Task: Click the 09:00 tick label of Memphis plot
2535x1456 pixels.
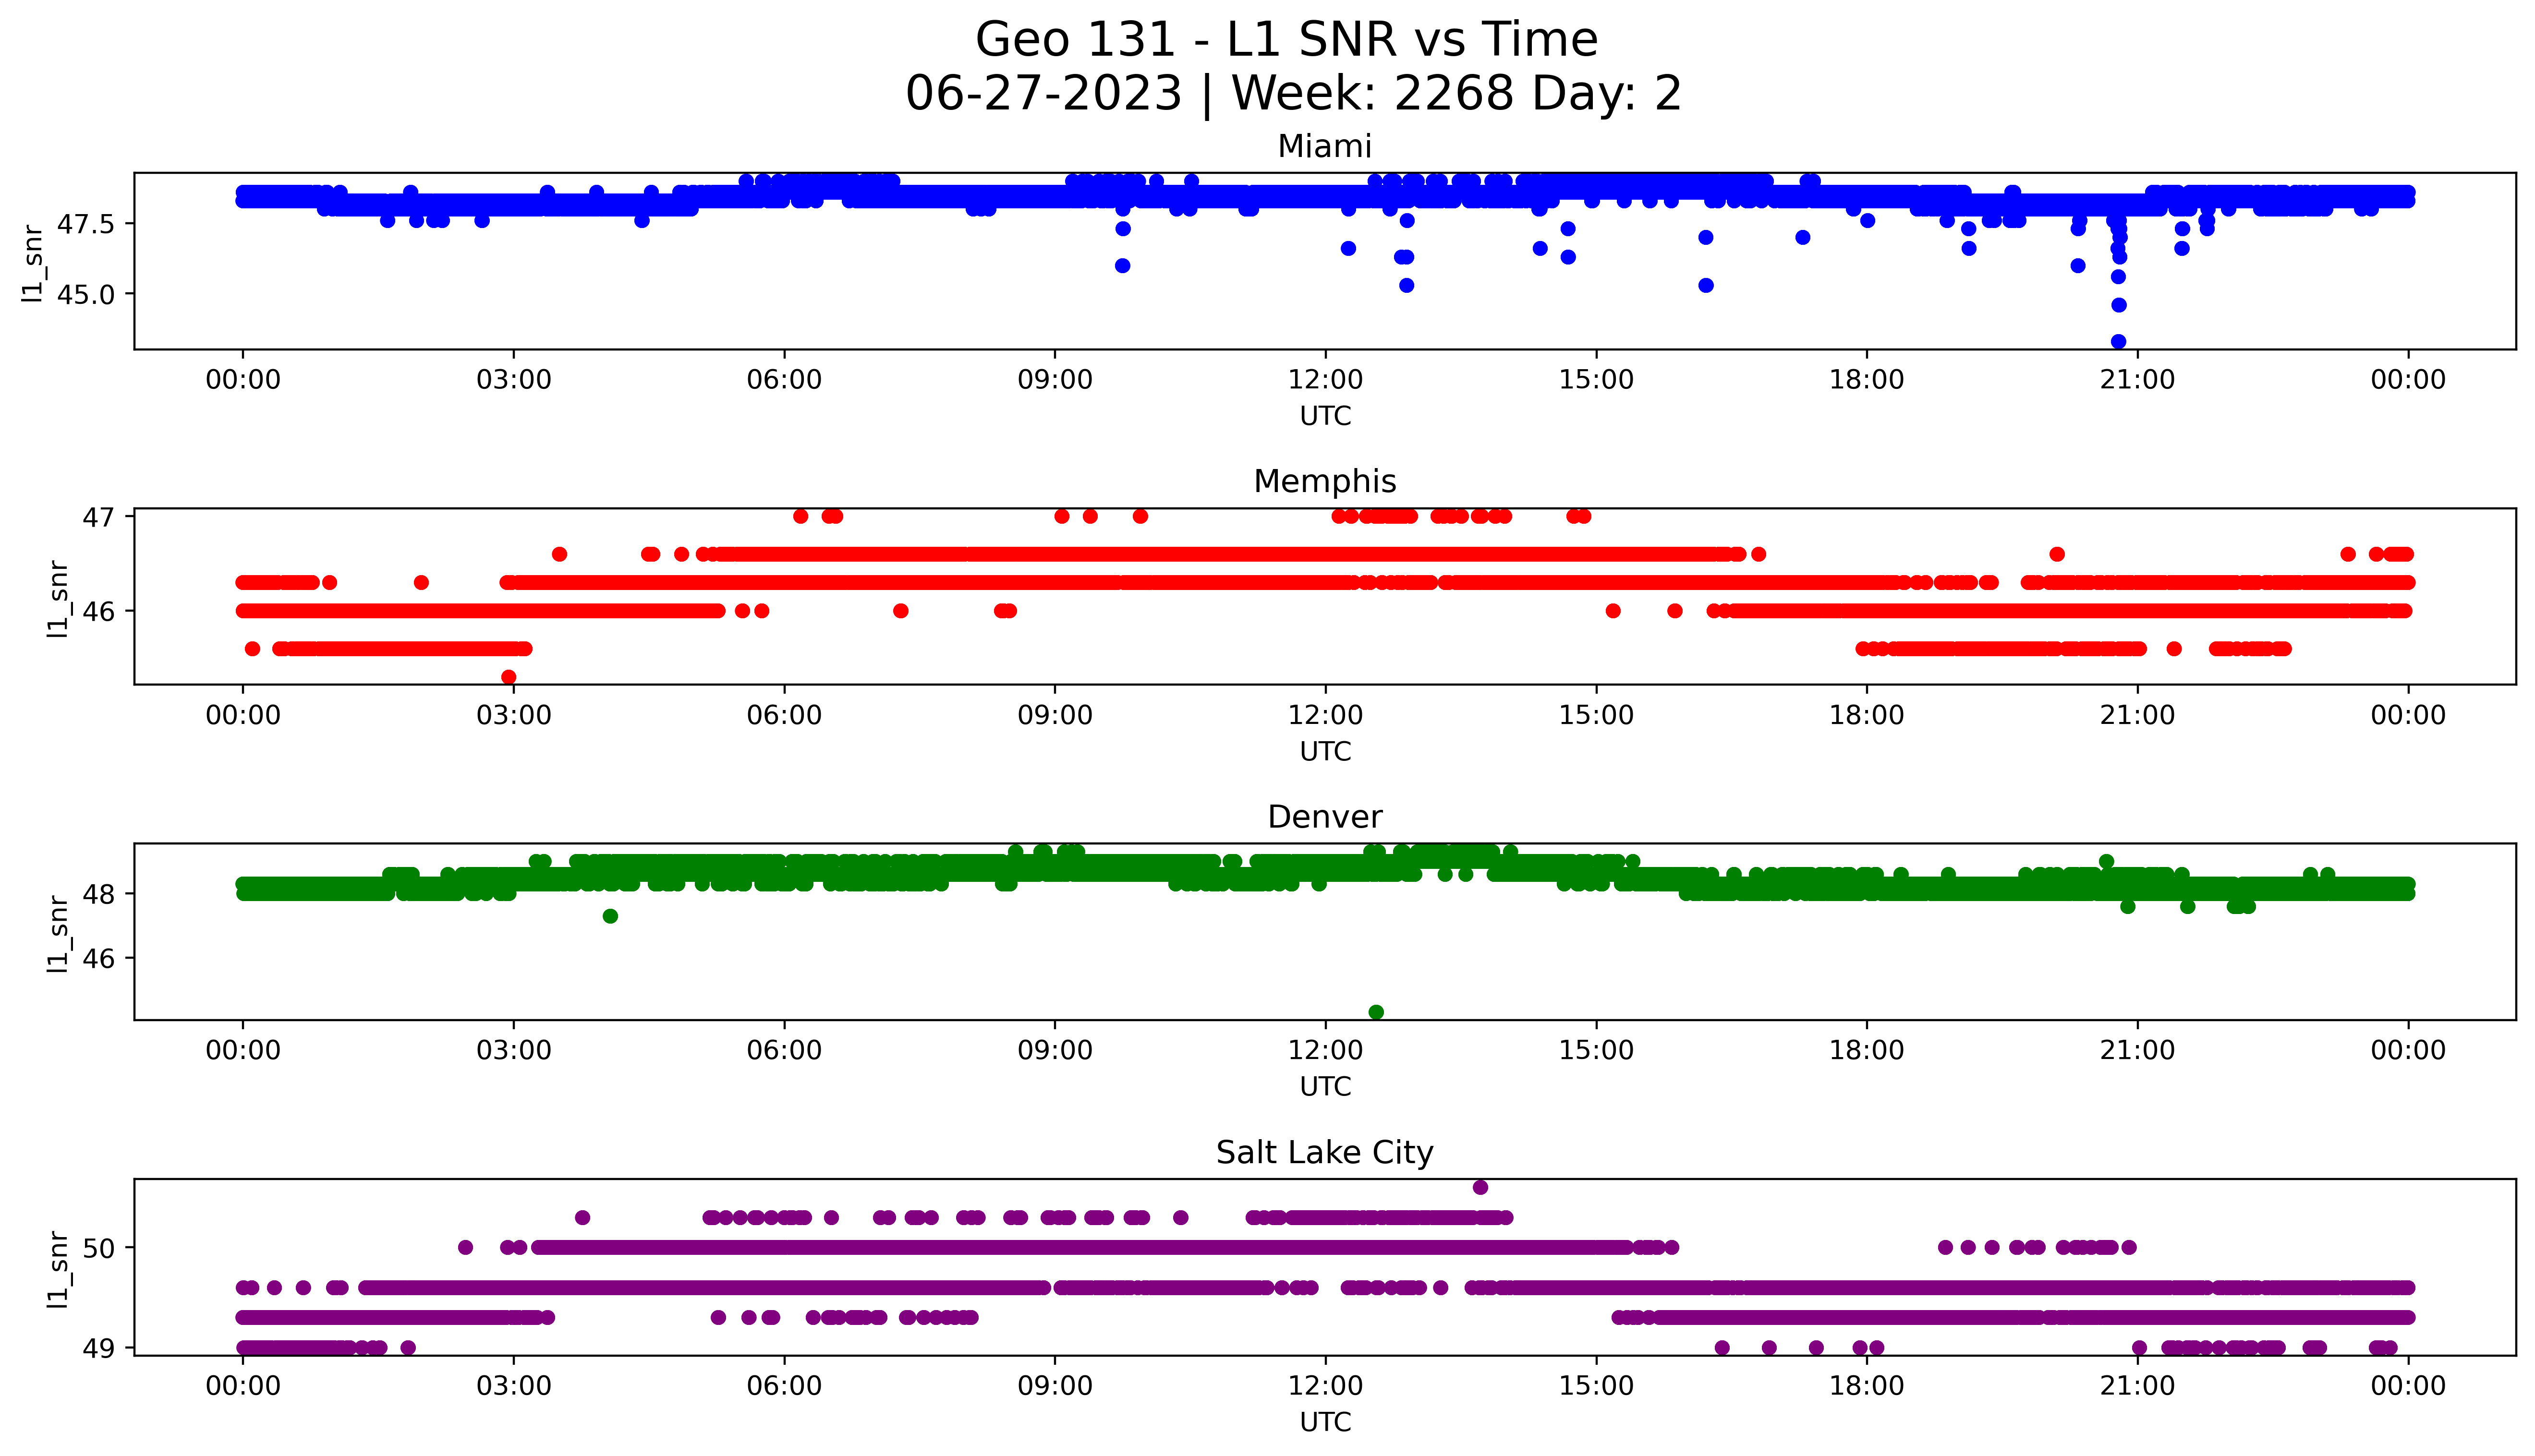Action: [1055, 715]
